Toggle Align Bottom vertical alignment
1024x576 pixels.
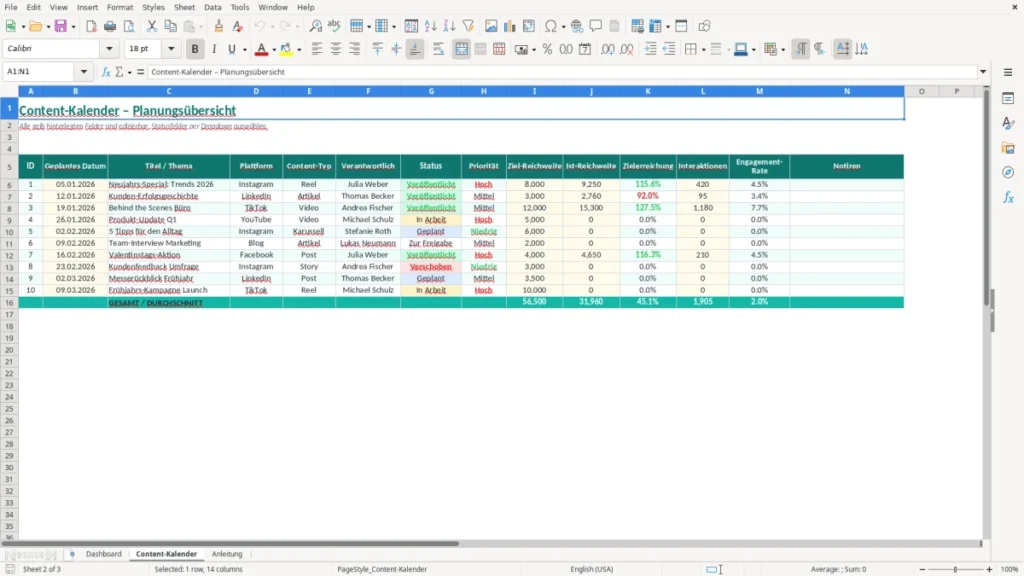point(415,49)
